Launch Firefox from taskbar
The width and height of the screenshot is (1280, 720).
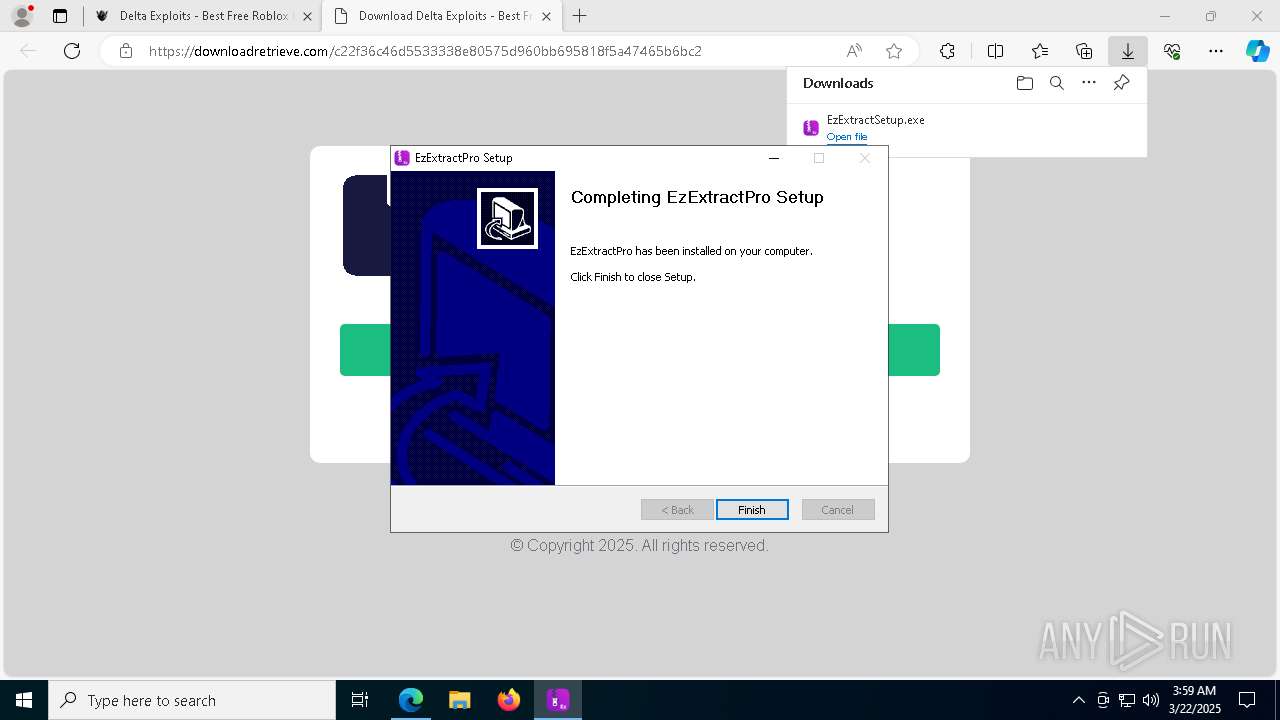(509, 700)
